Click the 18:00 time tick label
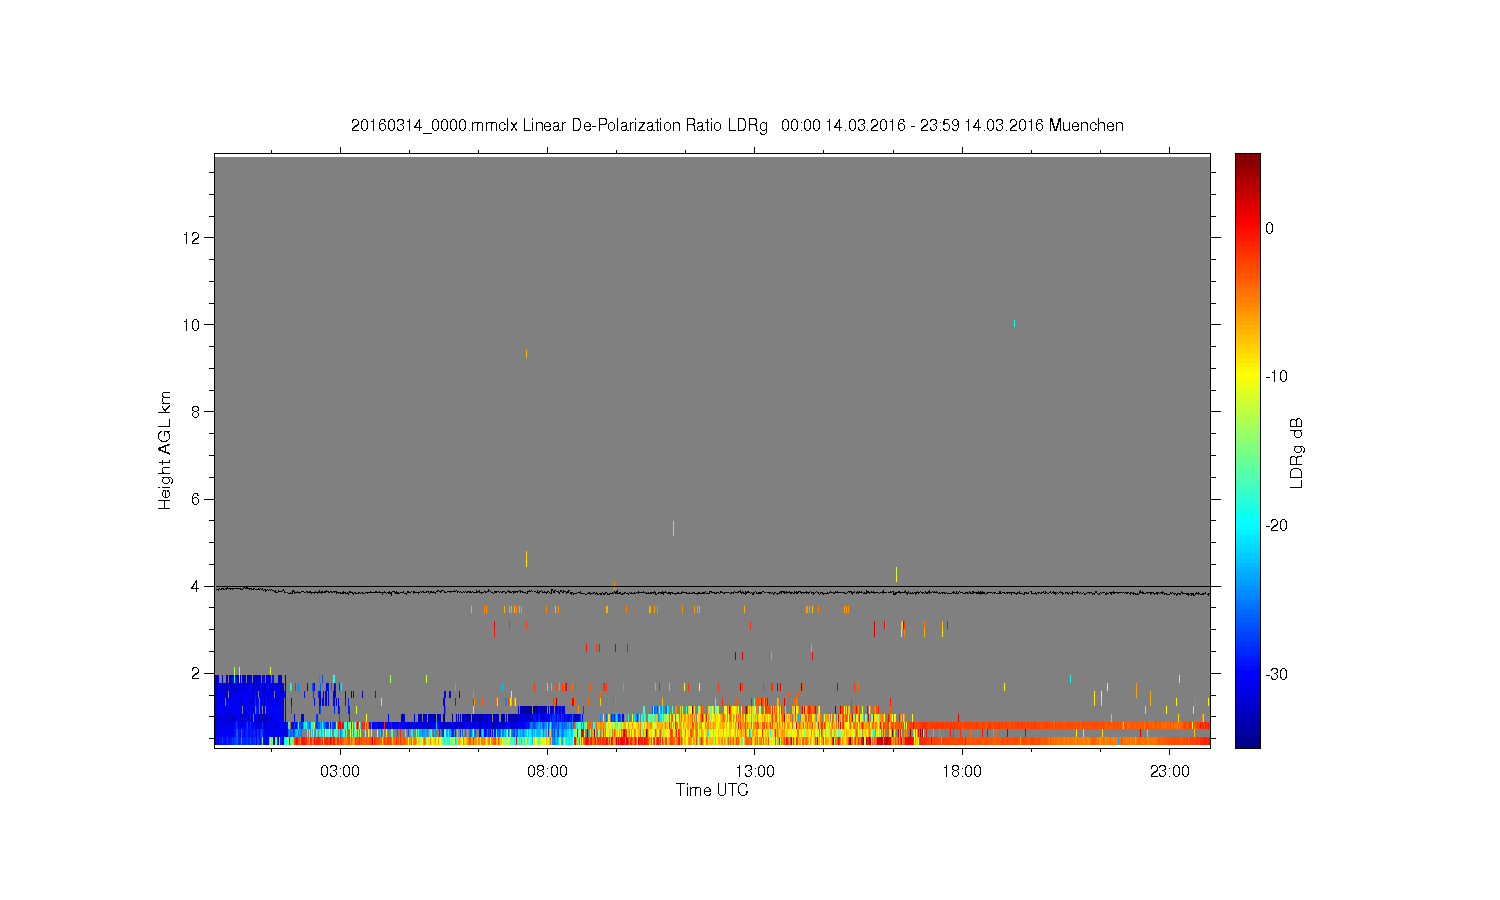This screenshot has height=900, width=1500. point(962,772)
